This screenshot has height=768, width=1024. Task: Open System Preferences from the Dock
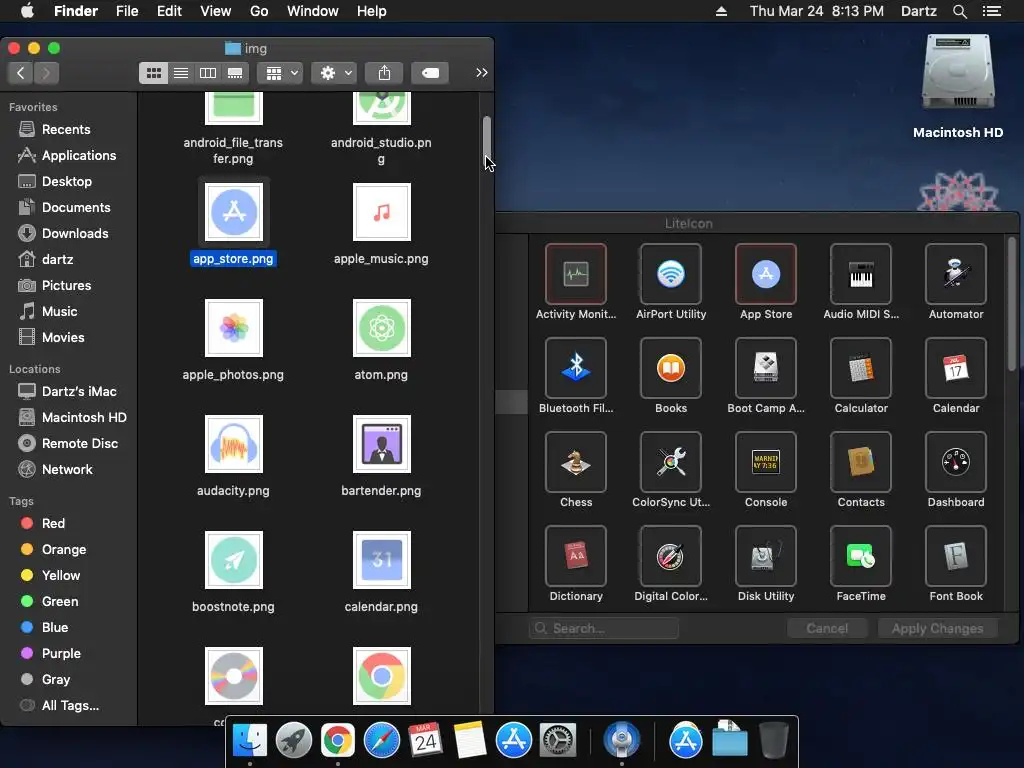pyautogui.click(x=557, y=741)
